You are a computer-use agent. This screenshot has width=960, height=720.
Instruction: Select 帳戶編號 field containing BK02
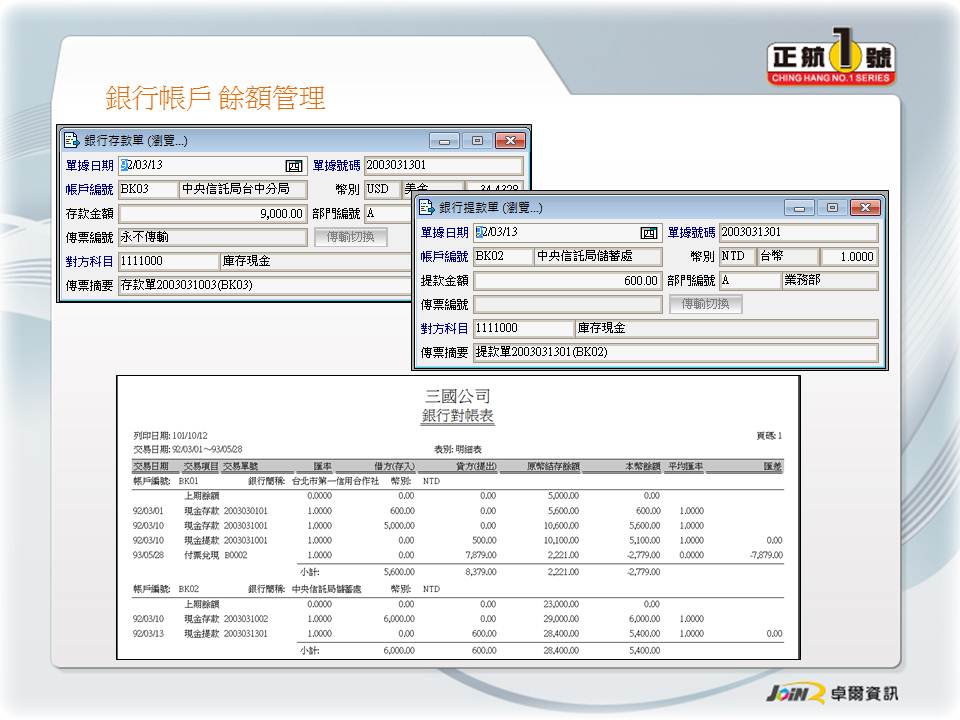tap(502, 257)
